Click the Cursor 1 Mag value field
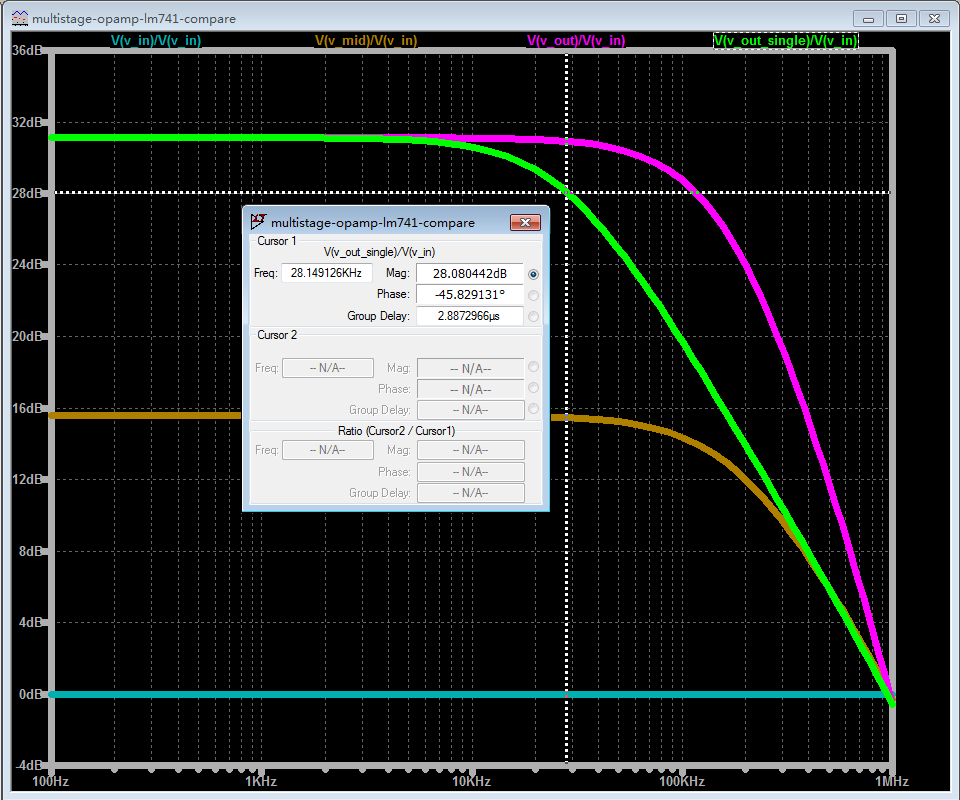The image size is (960, 800). (469, 274)
